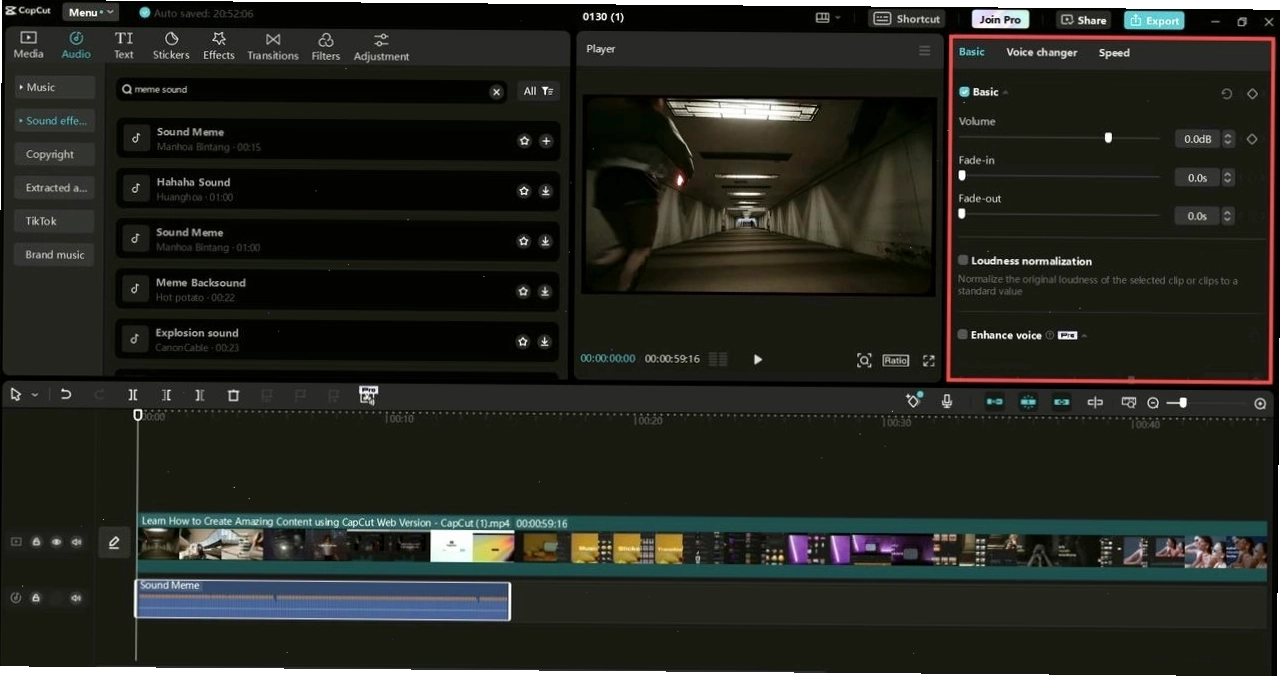
Task: Open the selection tool dropdown arrow
Action: (x=35, y=396)
